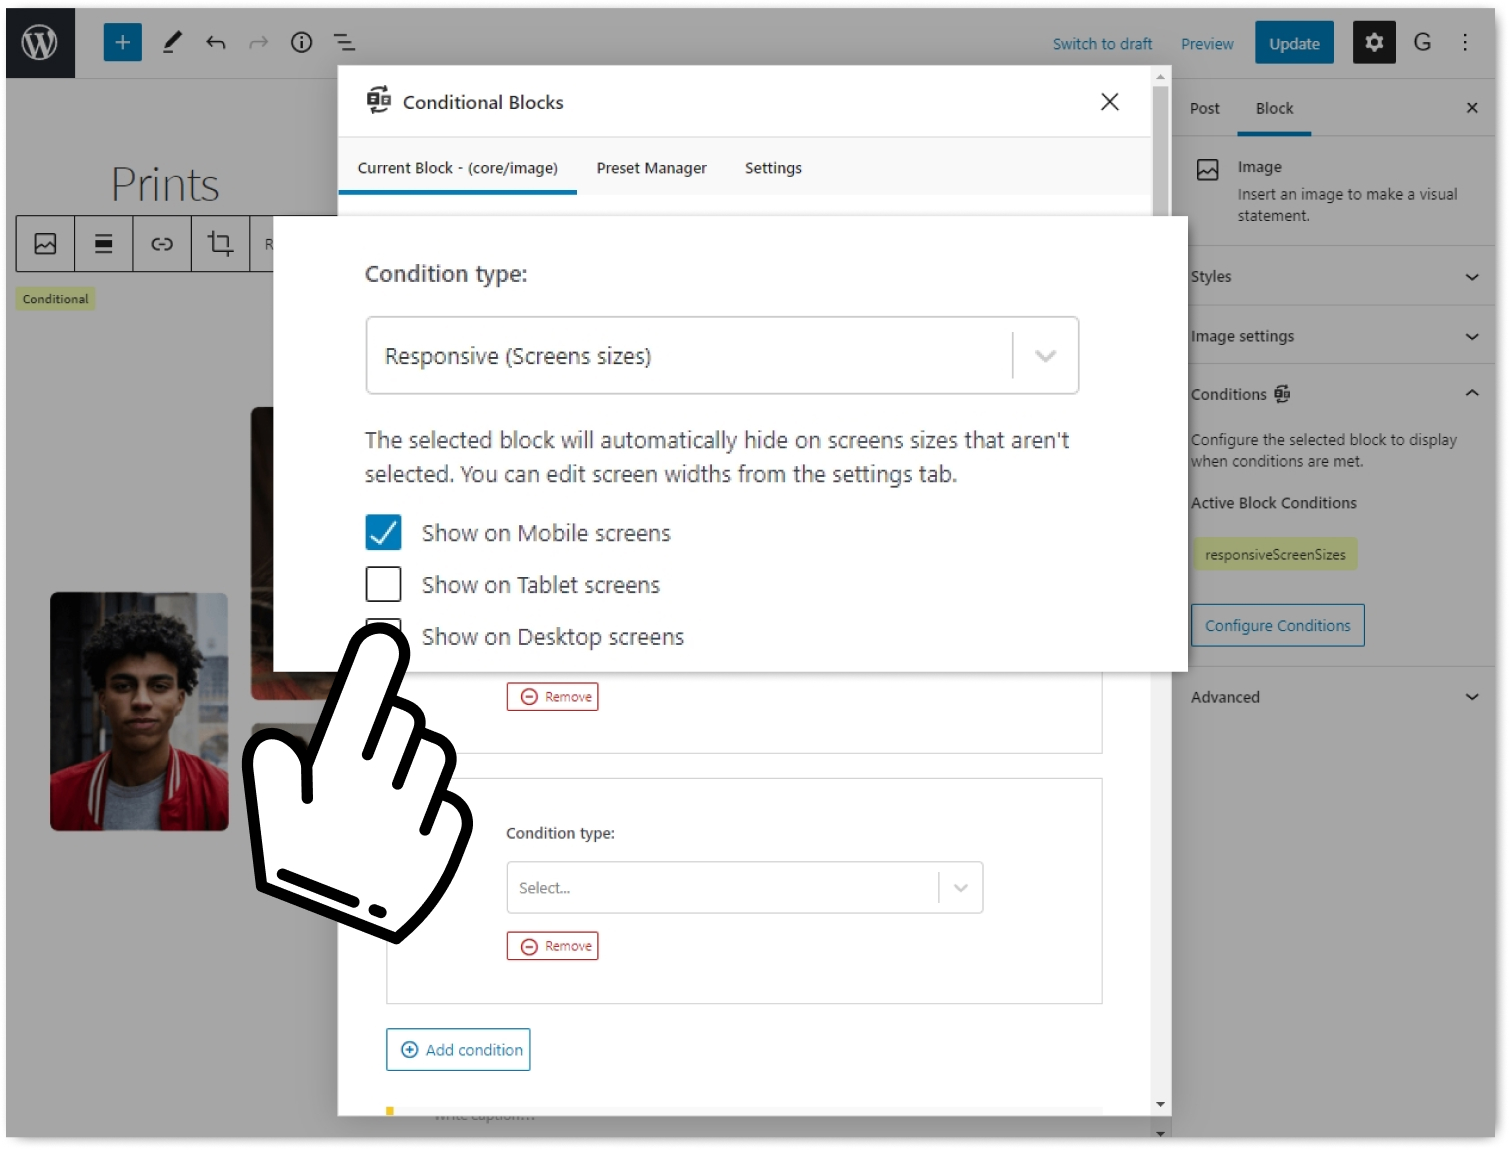Viewport: 1509px width, 1150px height.
Task: Check Show on Tablet screens
Action: click(x=384, y=585)
